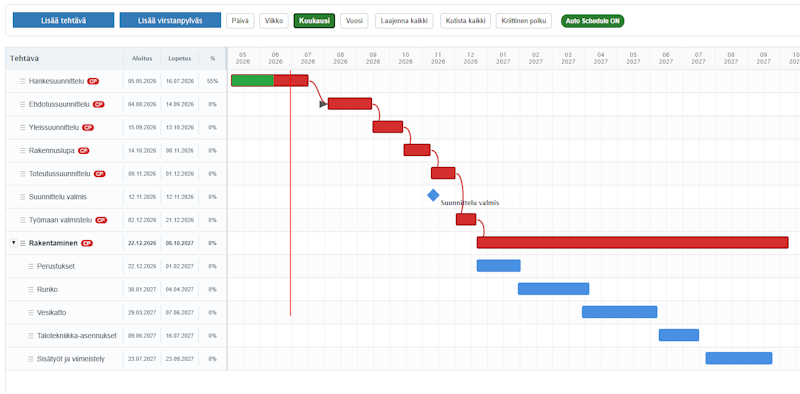
Task: Click the green progress section of Hankesuunnittelu bar
Action: 253,81
